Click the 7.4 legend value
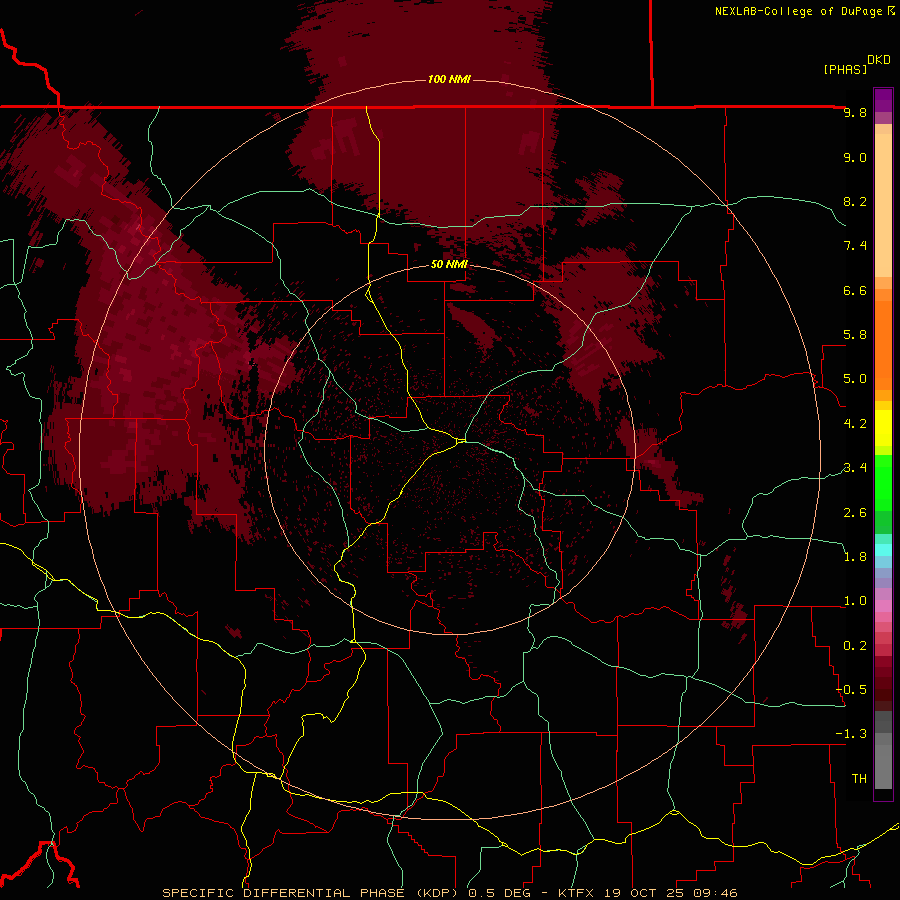Image resolution: width=900 pixels, height=900 pixels. 855,246
